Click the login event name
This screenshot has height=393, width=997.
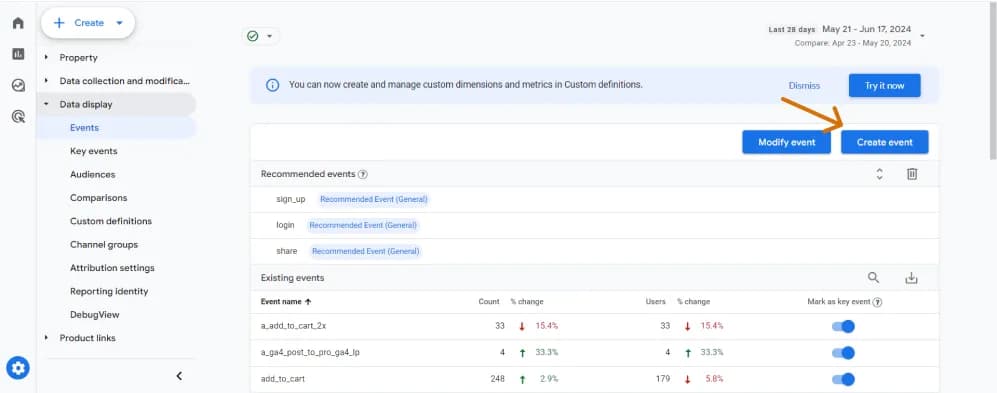click(285, 225)
